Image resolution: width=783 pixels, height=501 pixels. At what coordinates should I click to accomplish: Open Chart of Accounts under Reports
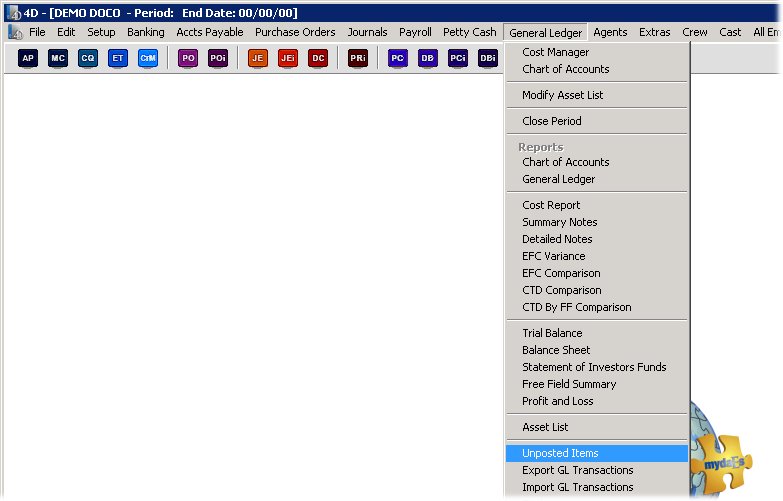pyautogui.click(x=597, y=162)
